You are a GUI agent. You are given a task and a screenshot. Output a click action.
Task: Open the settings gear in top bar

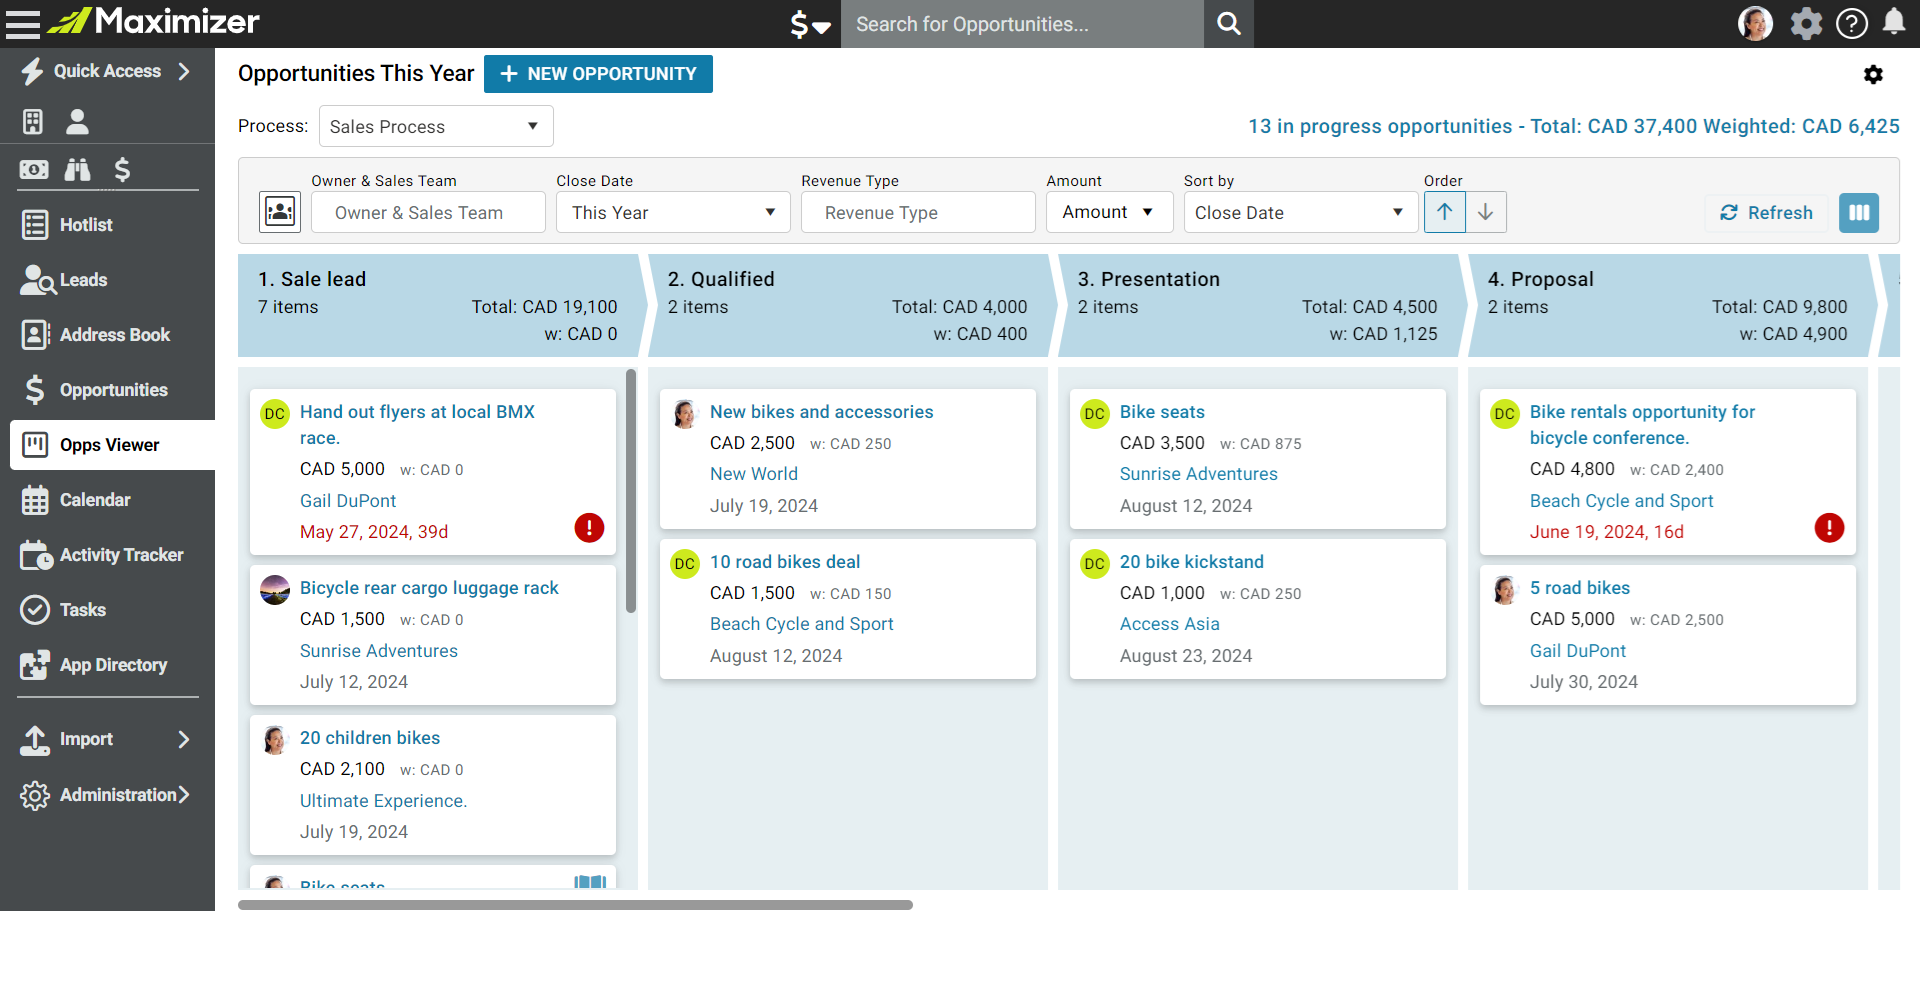(1806, 23)
